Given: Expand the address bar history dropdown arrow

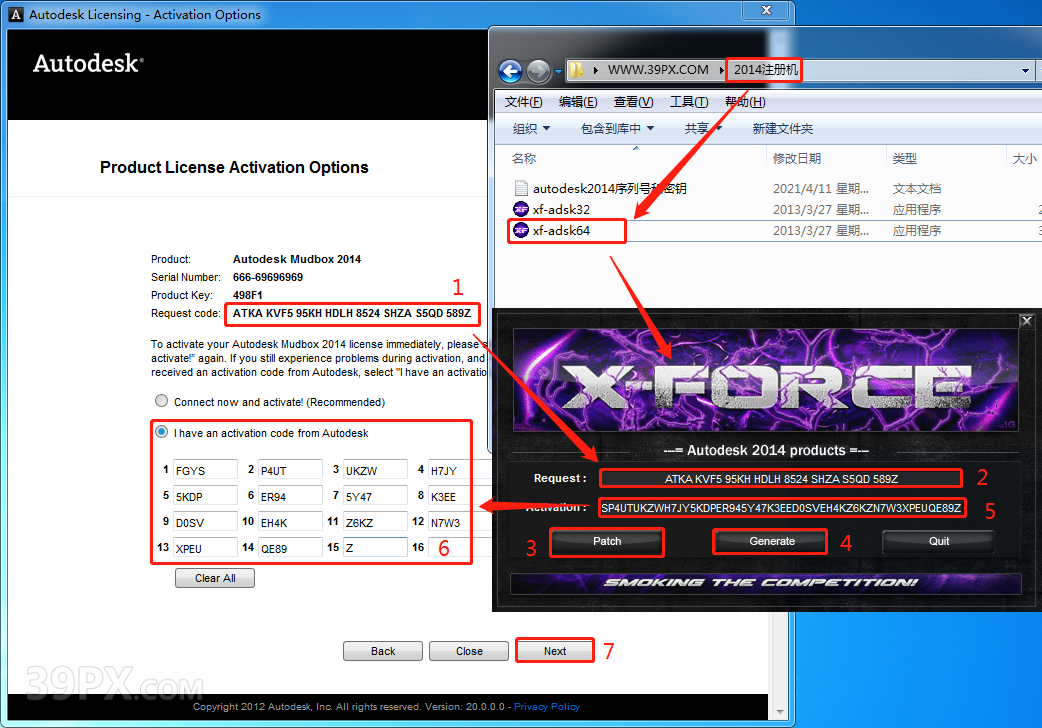Looking at the screenshot, I should (x=1026, y=71).
